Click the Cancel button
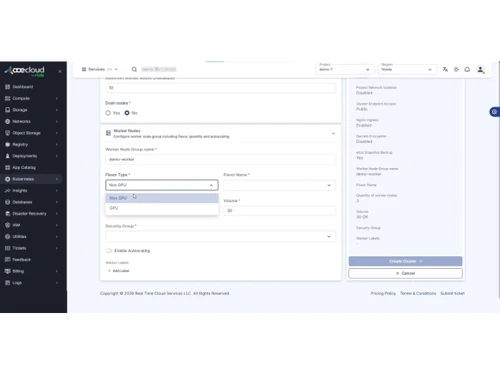 [x=405, y=273]
